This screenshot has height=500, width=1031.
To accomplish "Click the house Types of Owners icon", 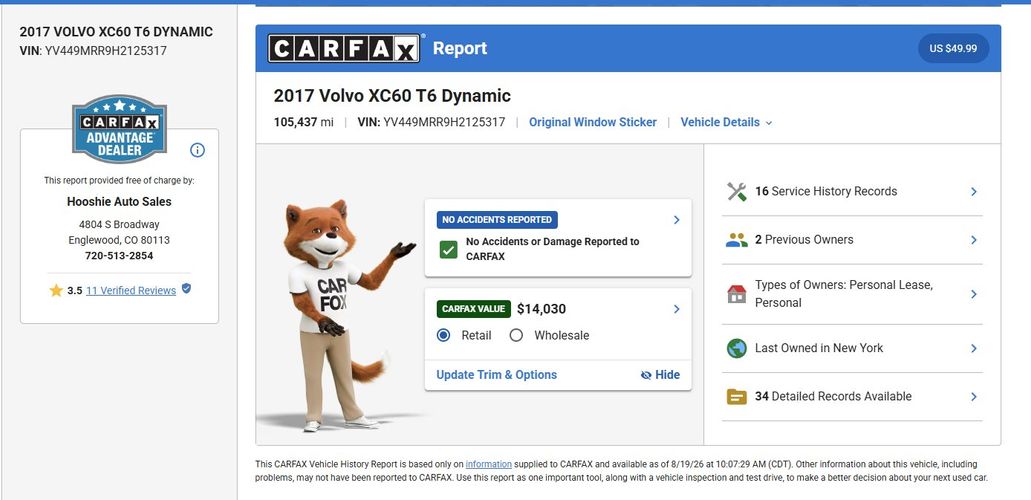I will pos(737,293).
